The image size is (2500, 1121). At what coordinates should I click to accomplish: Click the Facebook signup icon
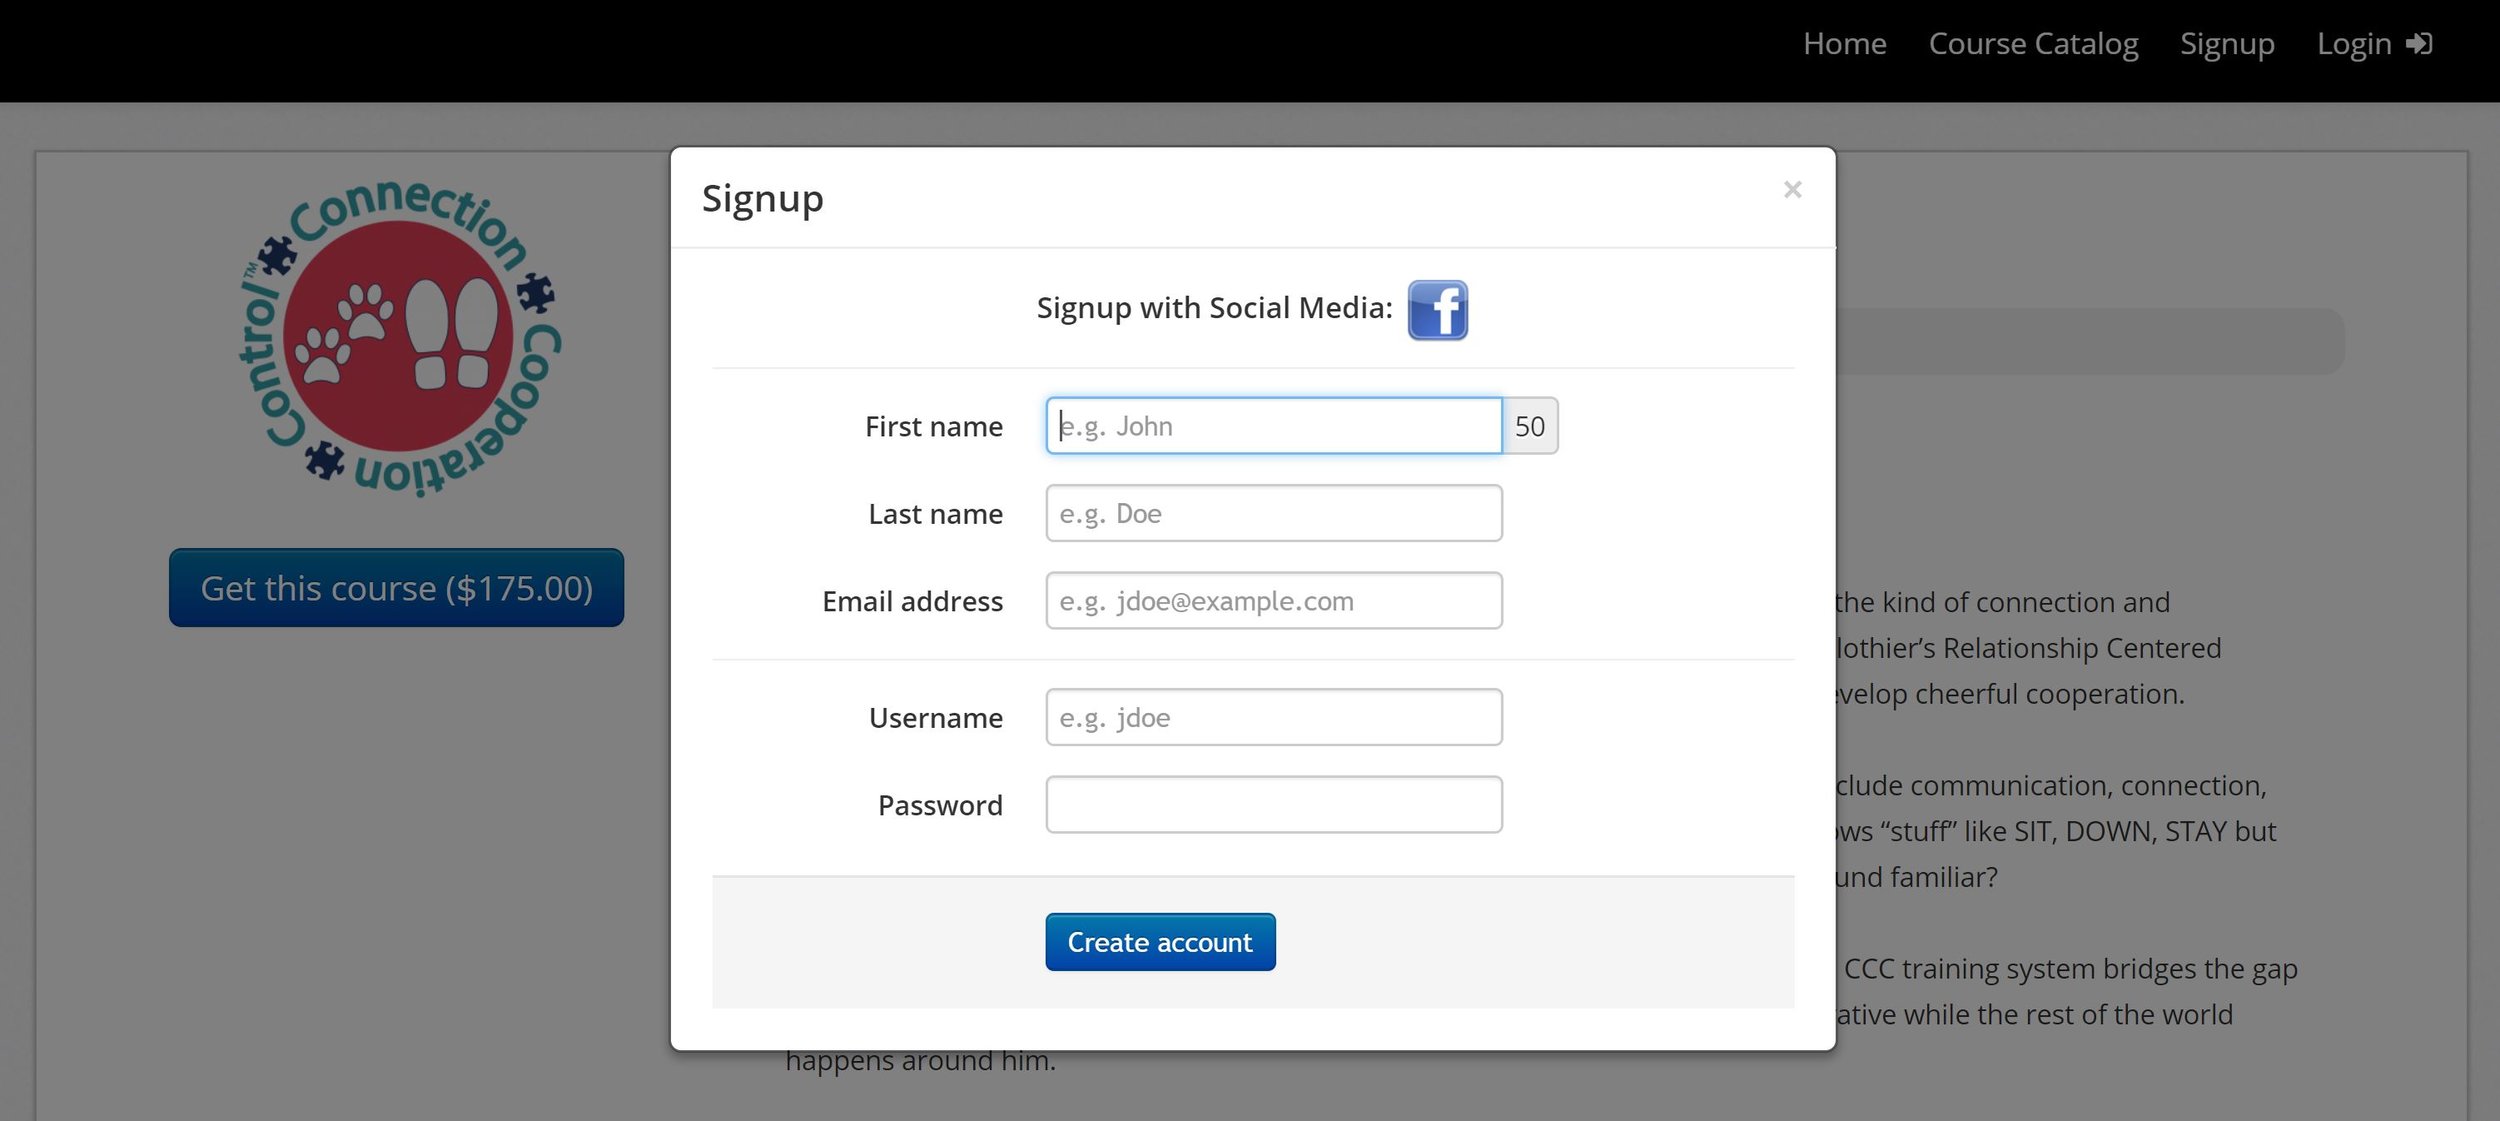tap(1437, 310)
